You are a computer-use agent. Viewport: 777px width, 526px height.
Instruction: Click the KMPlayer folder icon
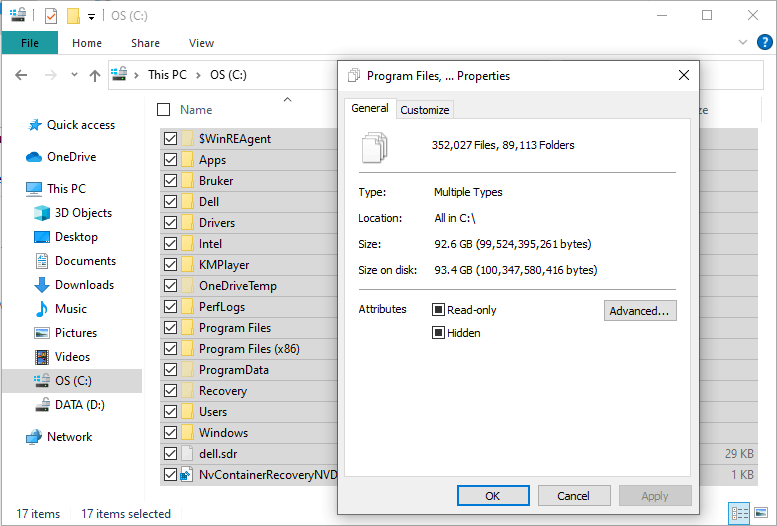pyautogui.click(x=187, y=265)
